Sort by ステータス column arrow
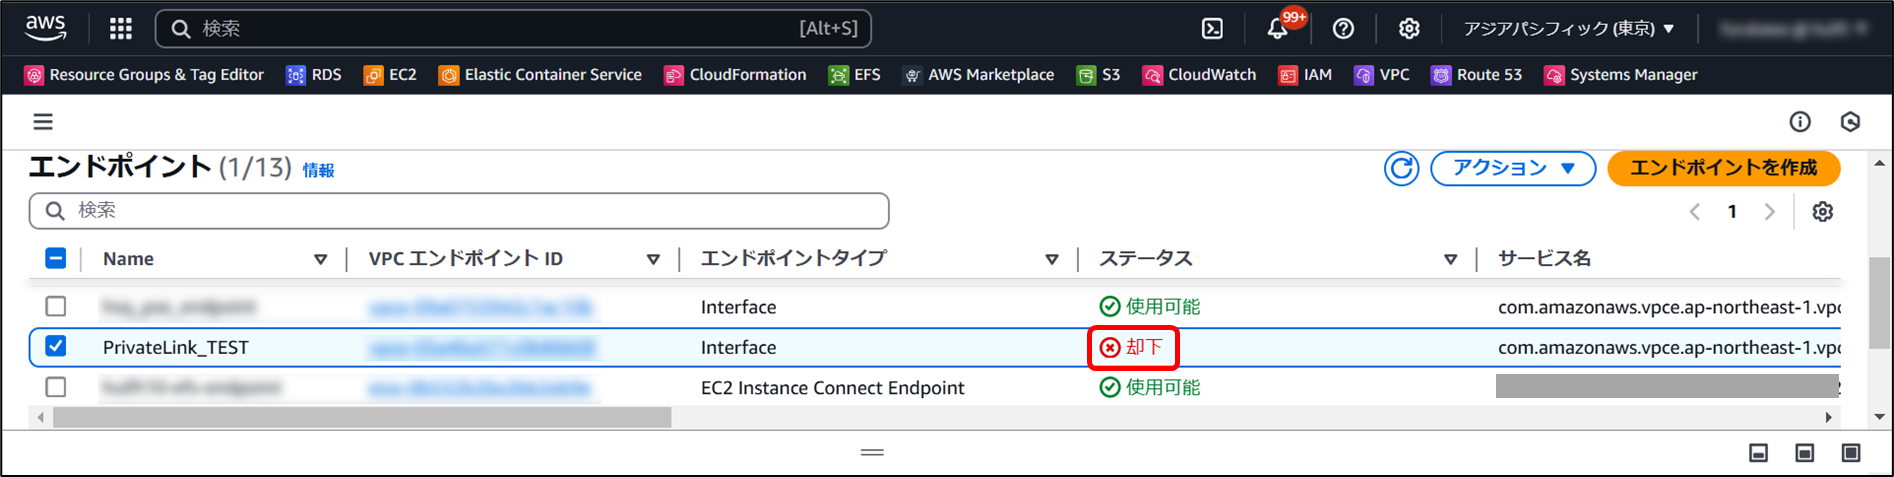 tap(1450, 259)
